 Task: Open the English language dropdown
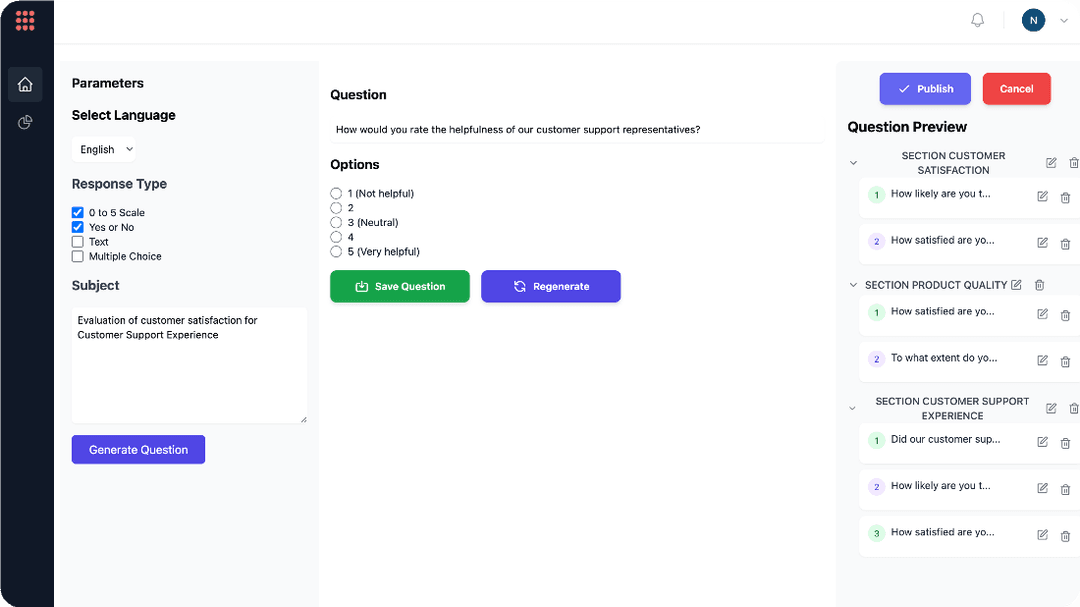pyautogui.click(x=105, y=149)
